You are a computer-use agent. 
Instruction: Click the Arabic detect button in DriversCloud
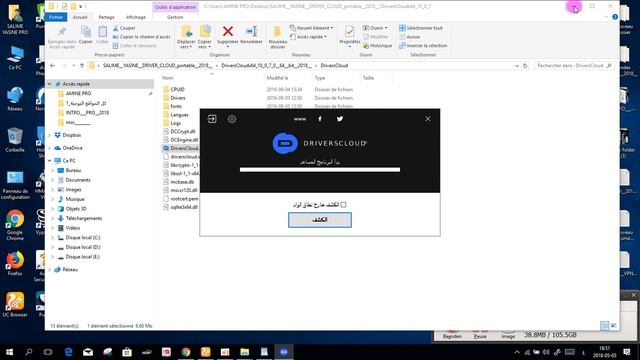coord(320,220)
